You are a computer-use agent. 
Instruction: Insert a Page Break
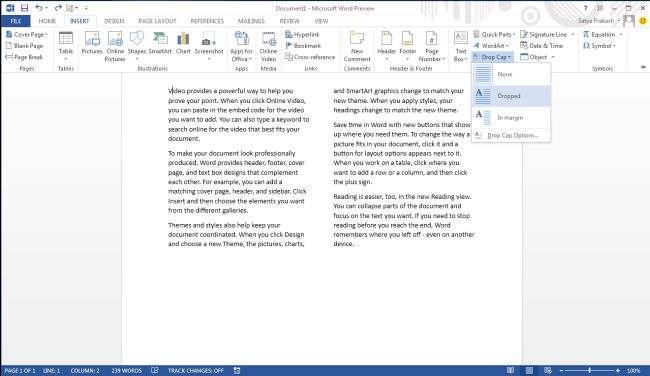click(x=24, y=57)
